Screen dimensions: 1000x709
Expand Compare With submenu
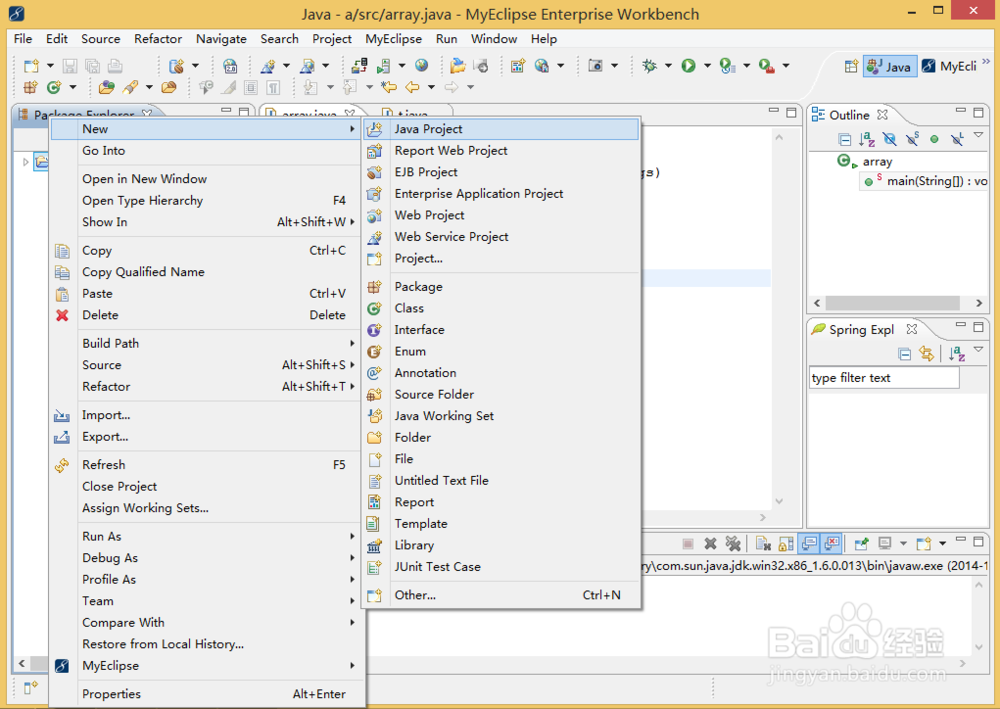[352, 623]
